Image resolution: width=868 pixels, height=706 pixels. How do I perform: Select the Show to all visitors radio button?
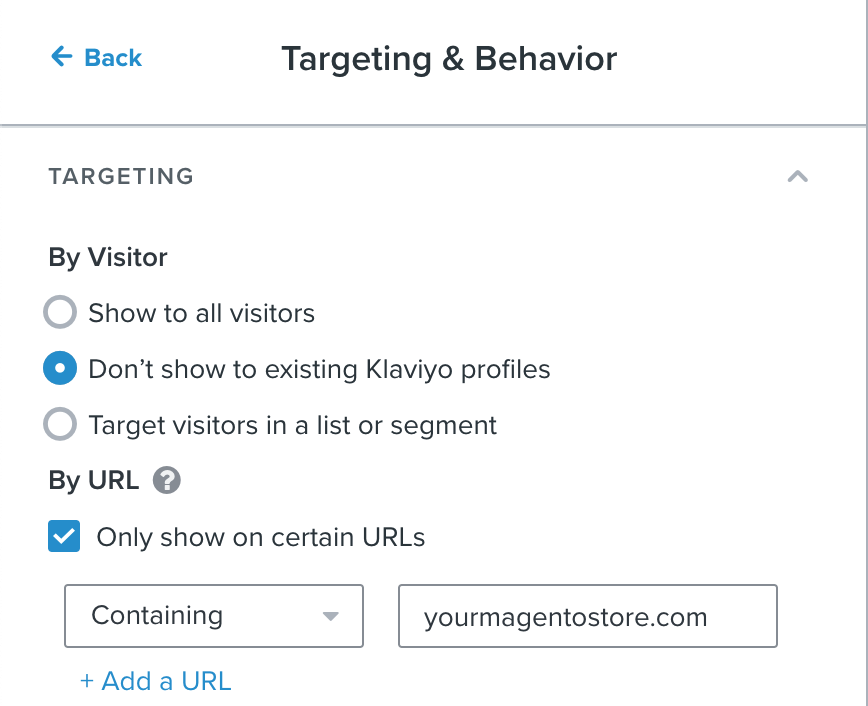point(60,313)
